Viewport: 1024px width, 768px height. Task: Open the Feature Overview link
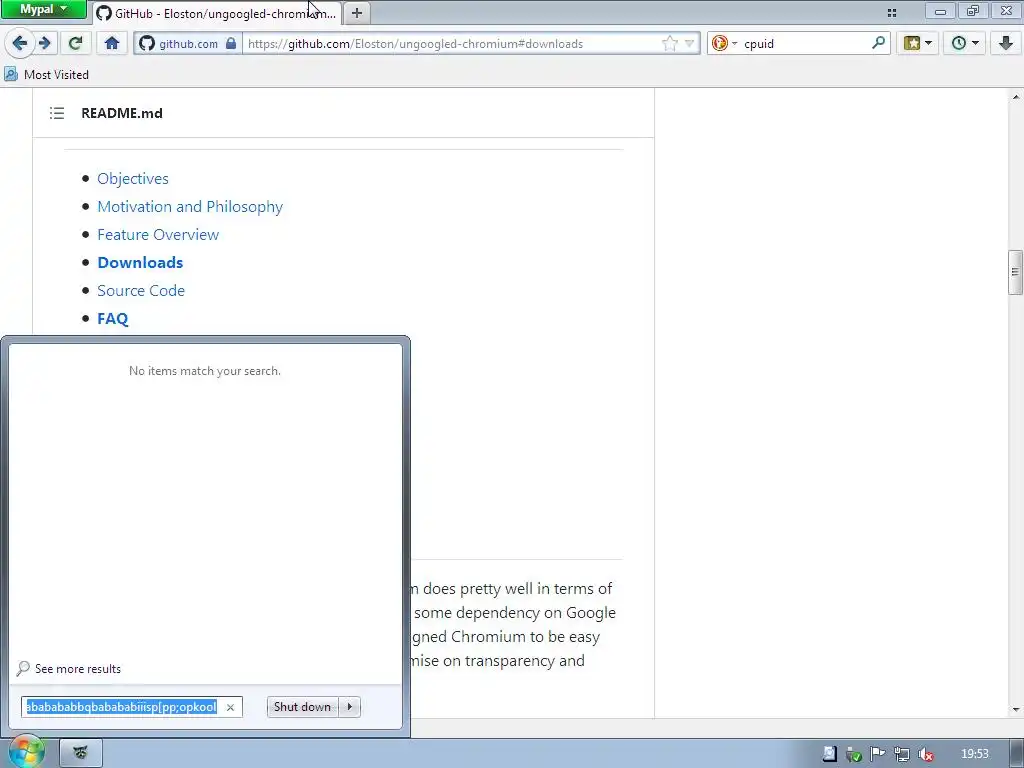pos(158,234)
